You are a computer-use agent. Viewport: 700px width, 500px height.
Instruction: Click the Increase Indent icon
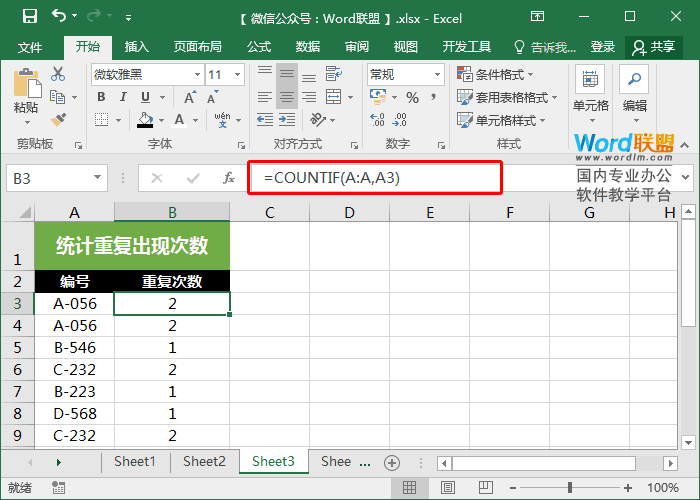[x=287, y=120]
